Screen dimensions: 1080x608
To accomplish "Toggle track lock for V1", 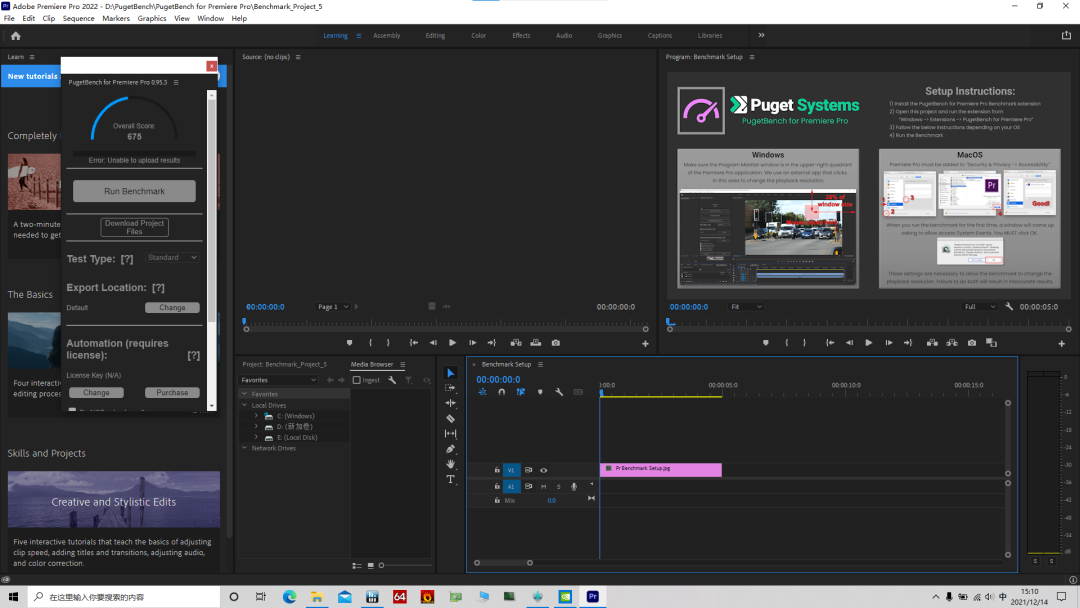I will click(497, 470).
